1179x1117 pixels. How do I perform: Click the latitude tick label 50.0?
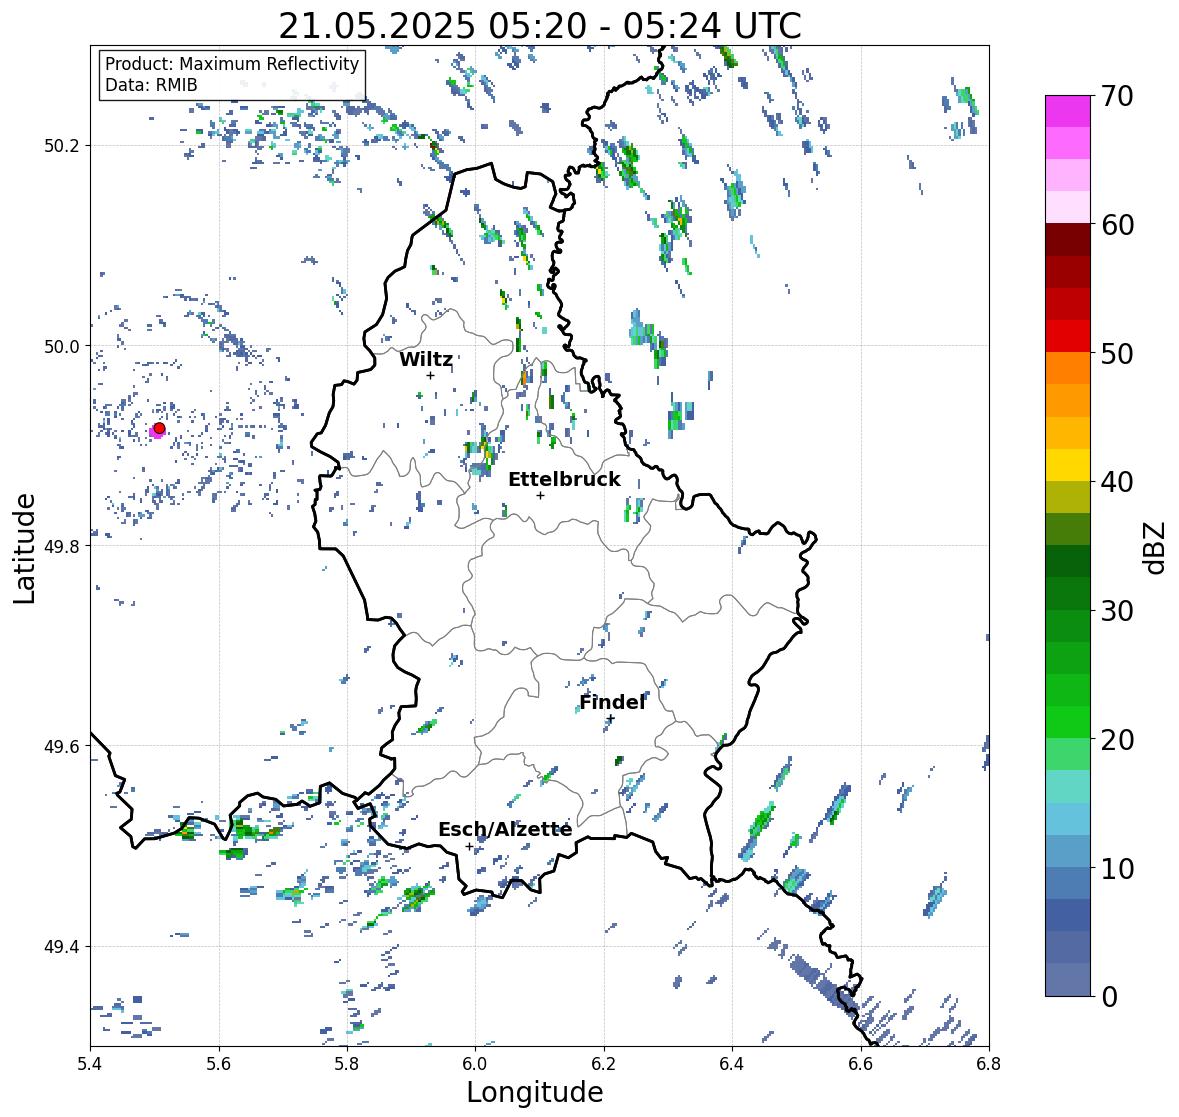tap(62, 347)
